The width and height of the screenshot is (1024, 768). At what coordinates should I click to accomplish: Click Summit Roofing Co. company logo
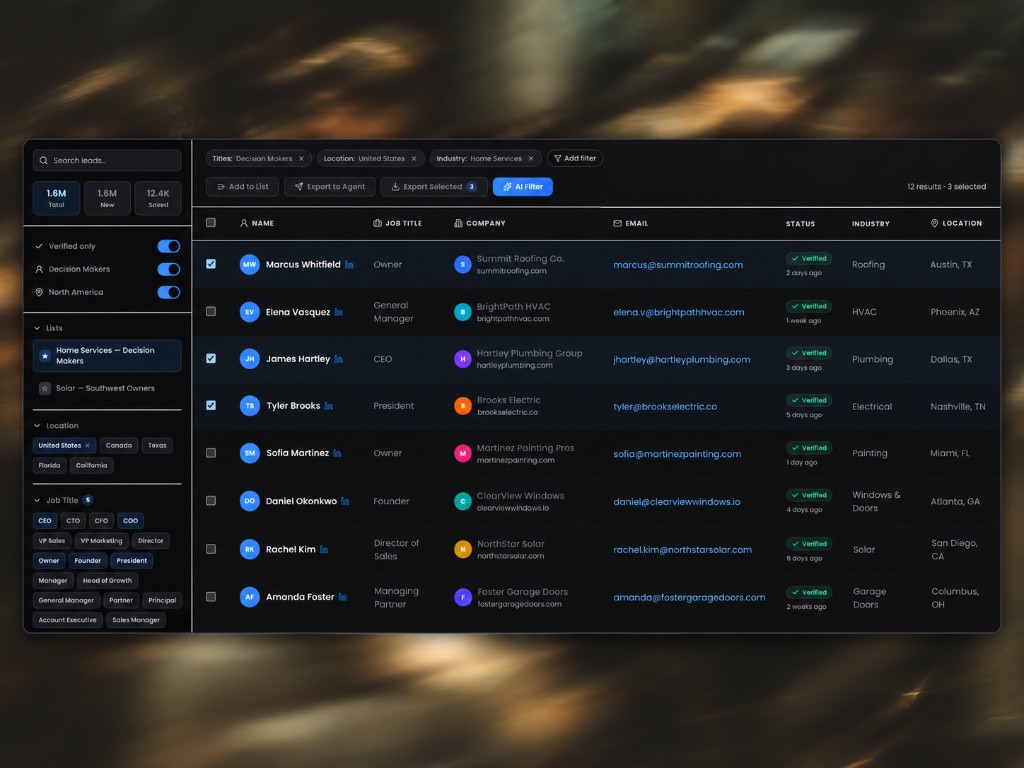[462, 264]
